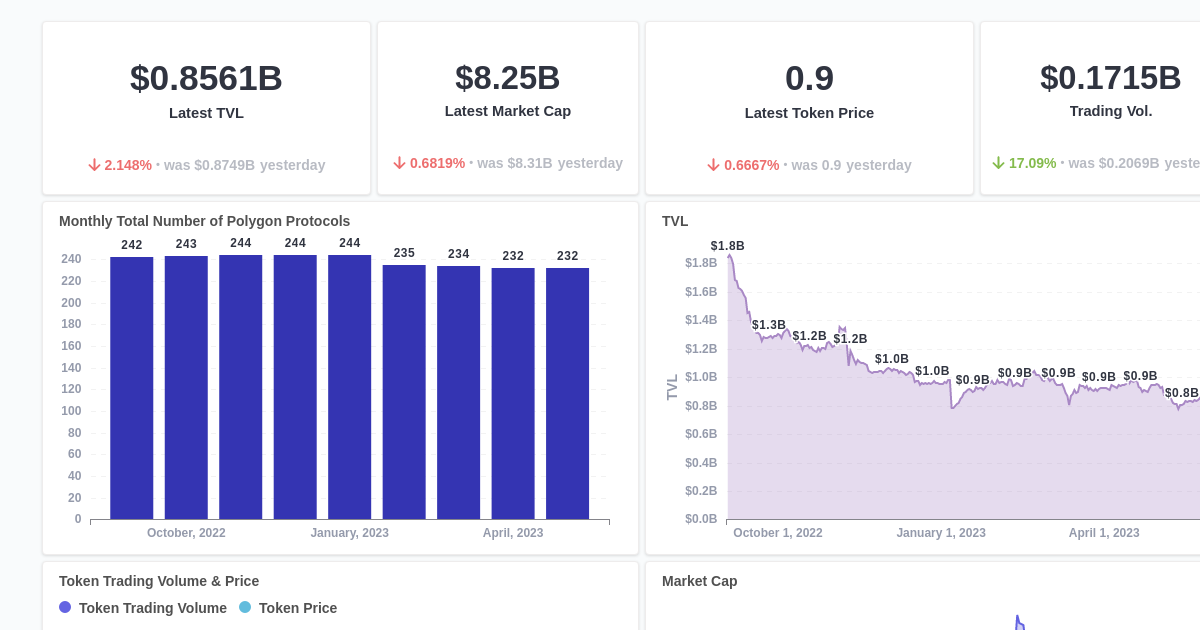Expand the Trading Vol. card details
The image size is (1200, 630).
[x=1111, y=108]
